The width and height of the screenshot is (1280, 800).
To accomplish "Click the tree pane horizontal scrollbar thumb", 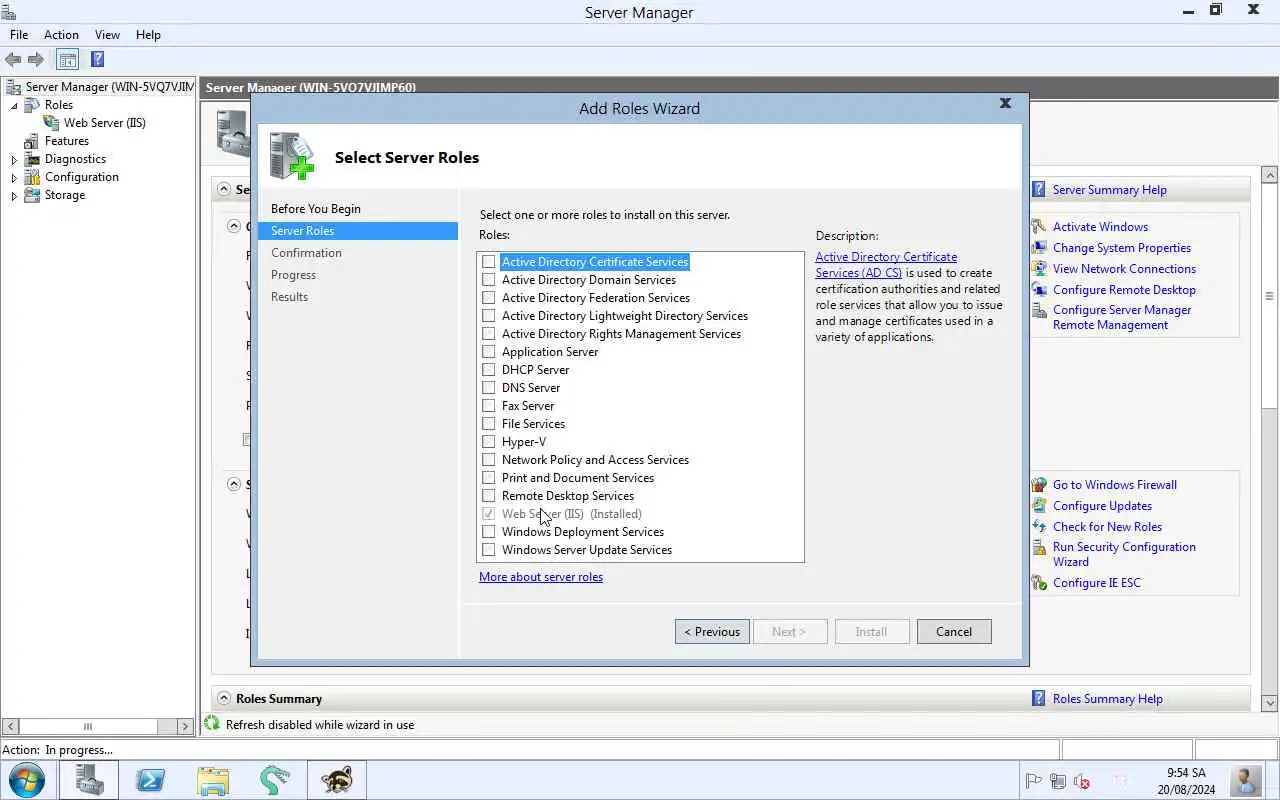I will pyautogui.click(x=88, y=726).
